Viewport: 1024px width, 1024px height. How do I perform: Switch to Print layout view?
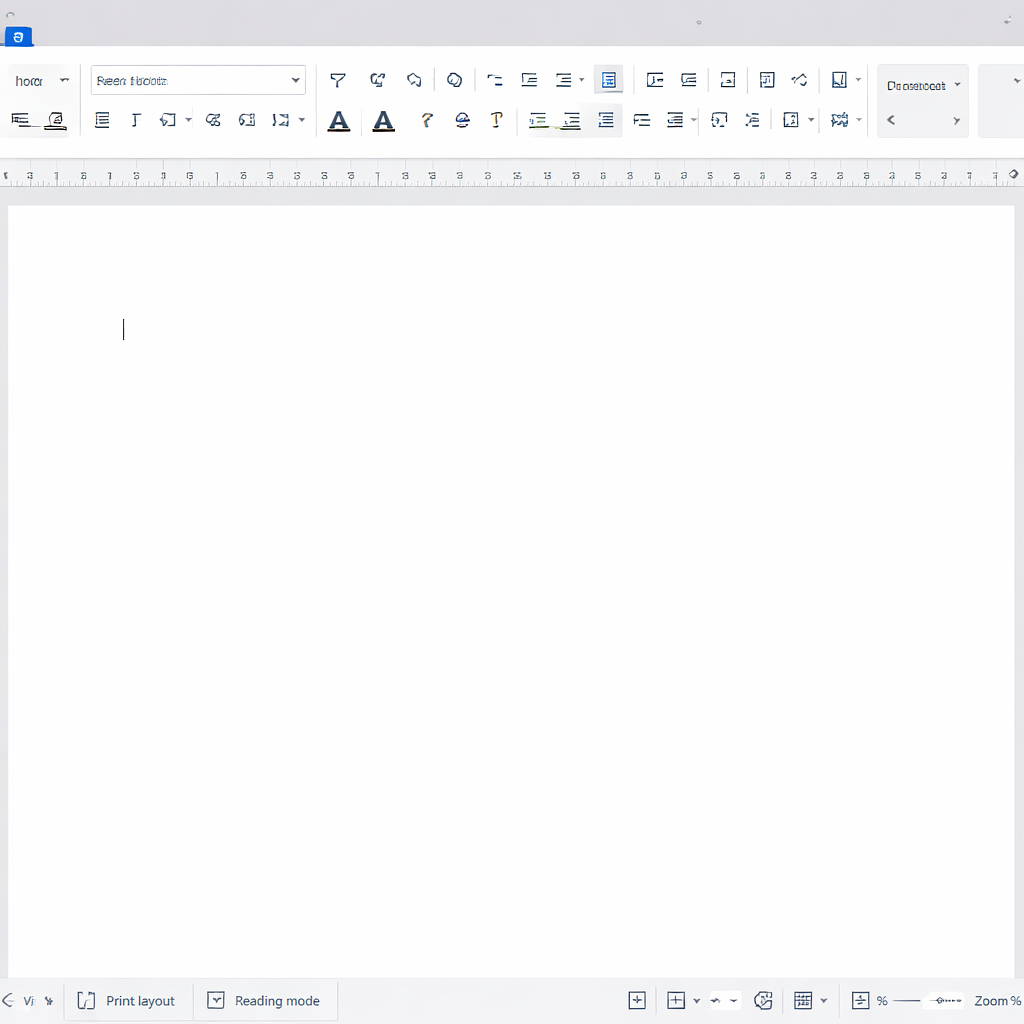(x=127, y=1000)
